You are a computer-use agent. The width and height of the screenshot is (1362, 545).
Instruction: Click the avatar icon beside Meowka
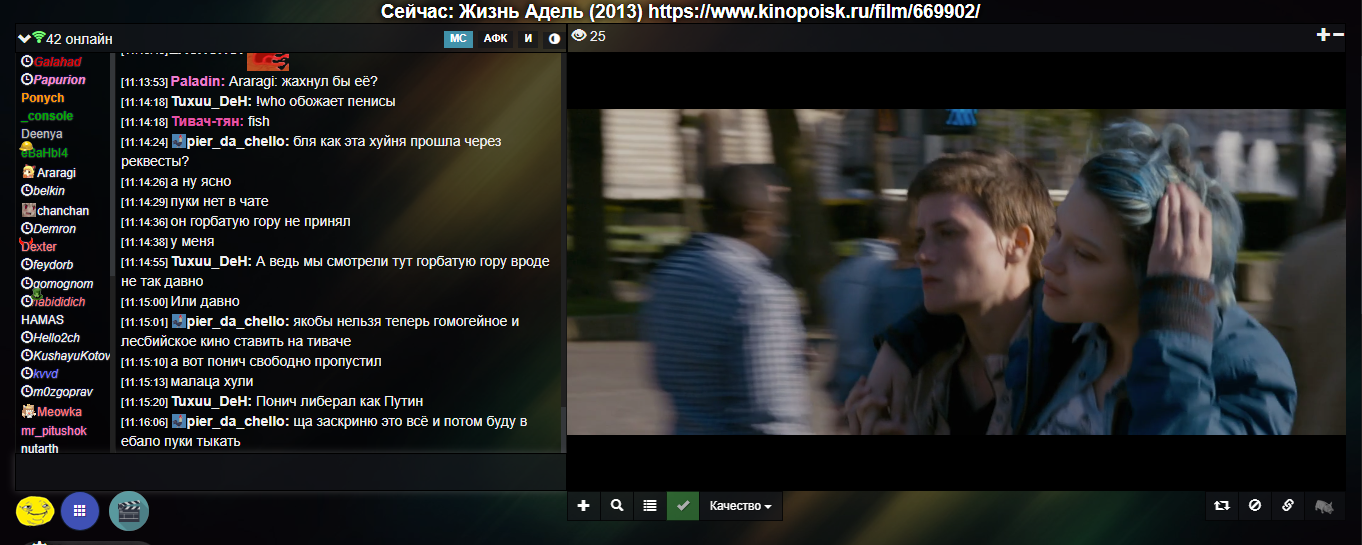pyautogui.click(x=28, y=412)
